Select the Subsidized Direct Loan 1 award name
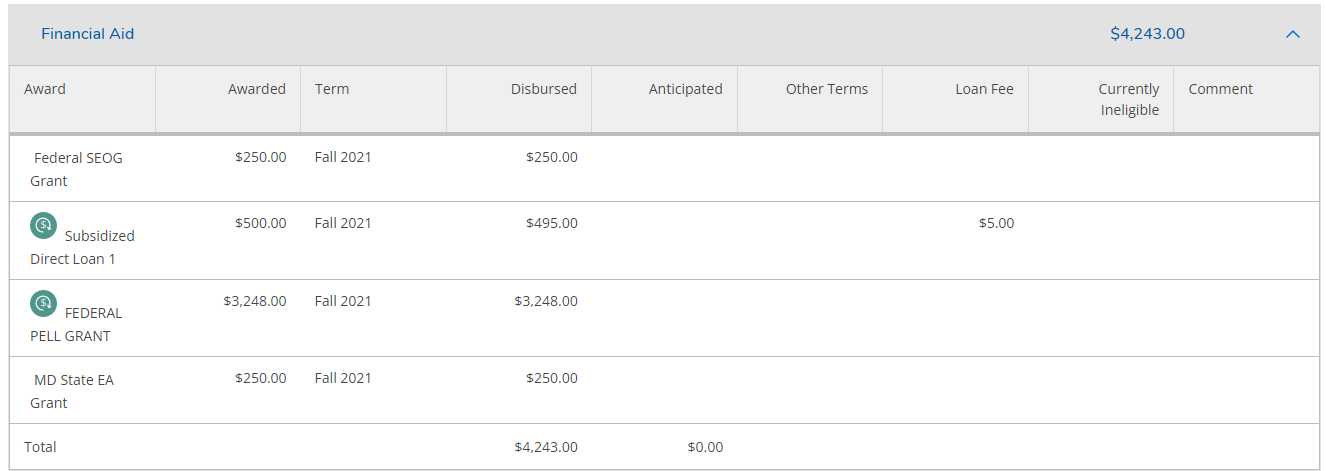The height and width of the screenshot is (471, 1326). [82, 248]
